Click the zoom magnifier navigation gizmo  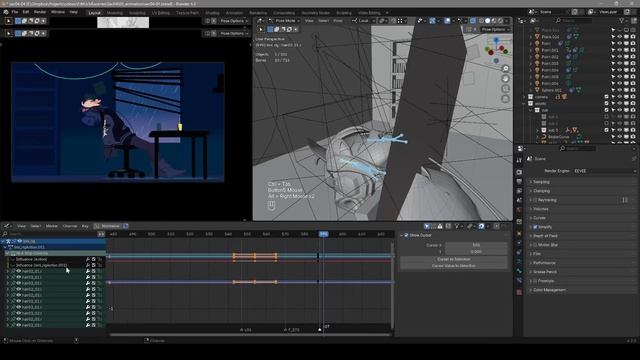pos(505,69)
